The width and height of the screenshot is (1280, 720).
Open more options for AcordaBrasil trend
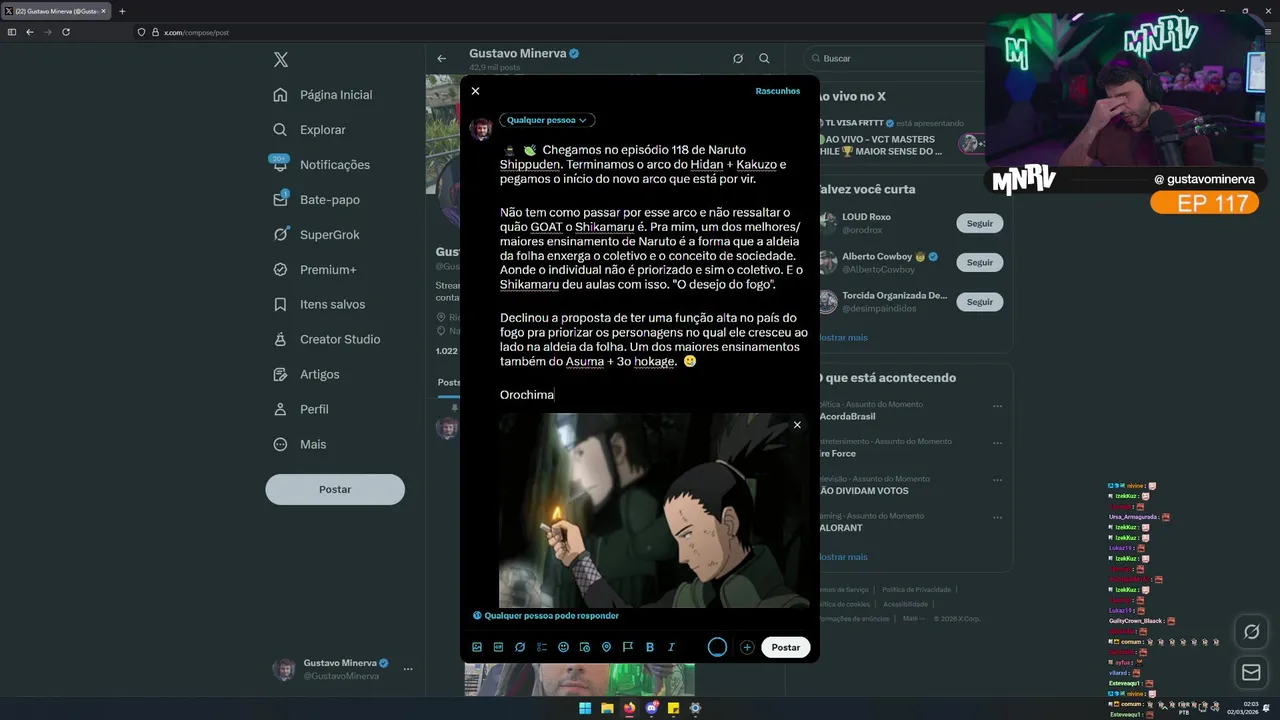coord(997,406)
